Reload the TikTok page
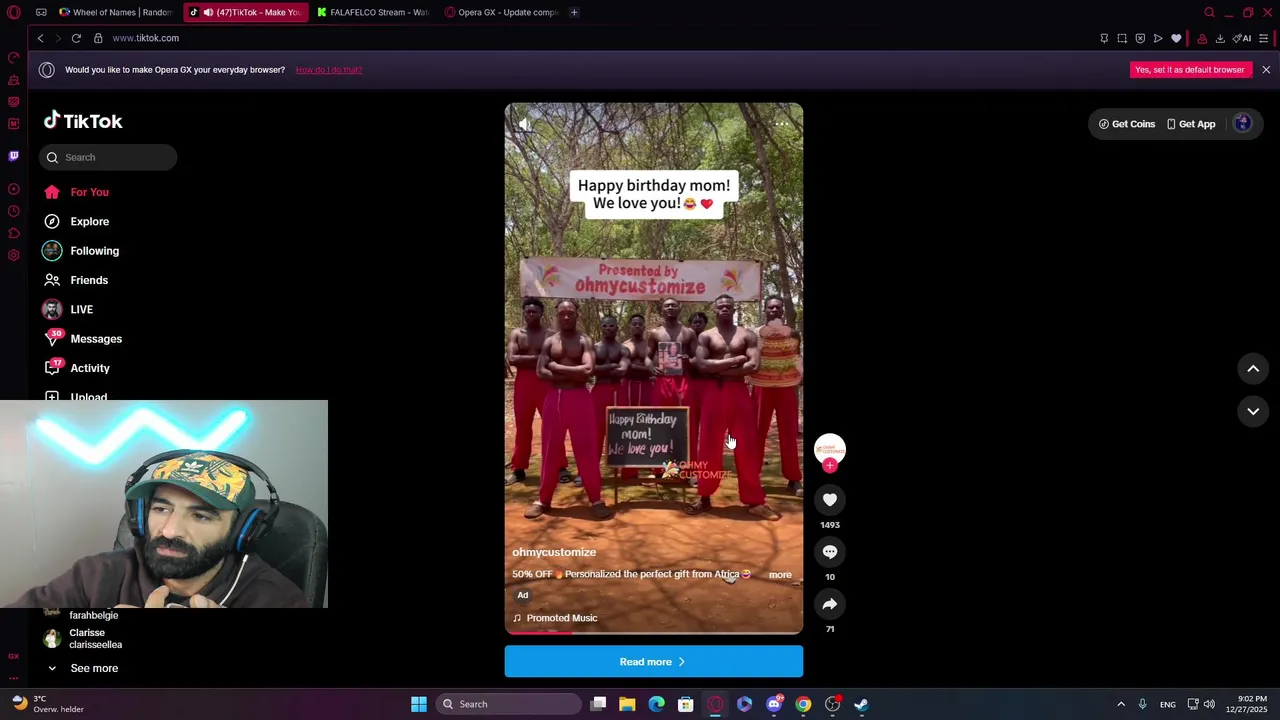Image resolution: width=1280 pixels, height=720 pixels. [76, 38]
